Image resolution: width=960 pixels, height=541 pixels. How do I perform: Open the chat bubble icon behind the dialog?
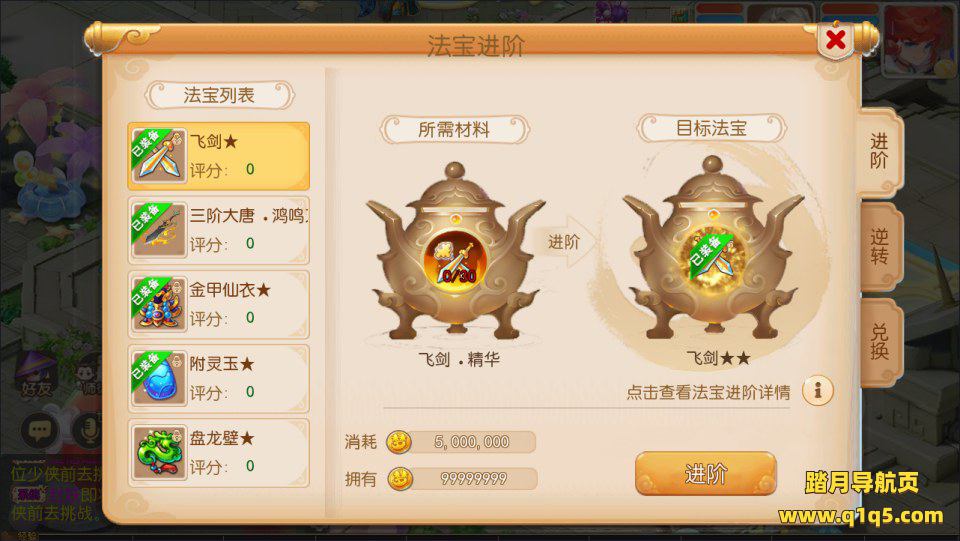pyautogui.click(x=39, y=430)
